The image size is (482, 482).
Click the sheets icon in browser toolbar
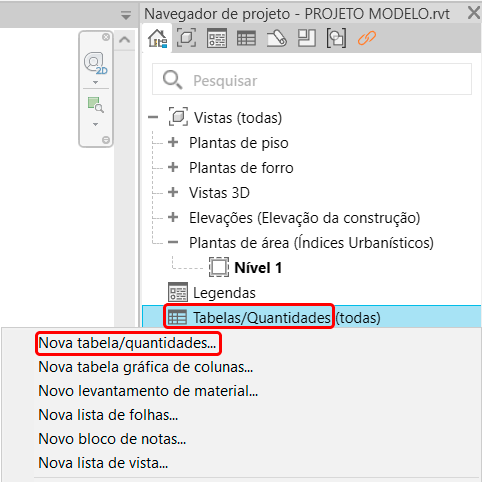tap(277, 38)
